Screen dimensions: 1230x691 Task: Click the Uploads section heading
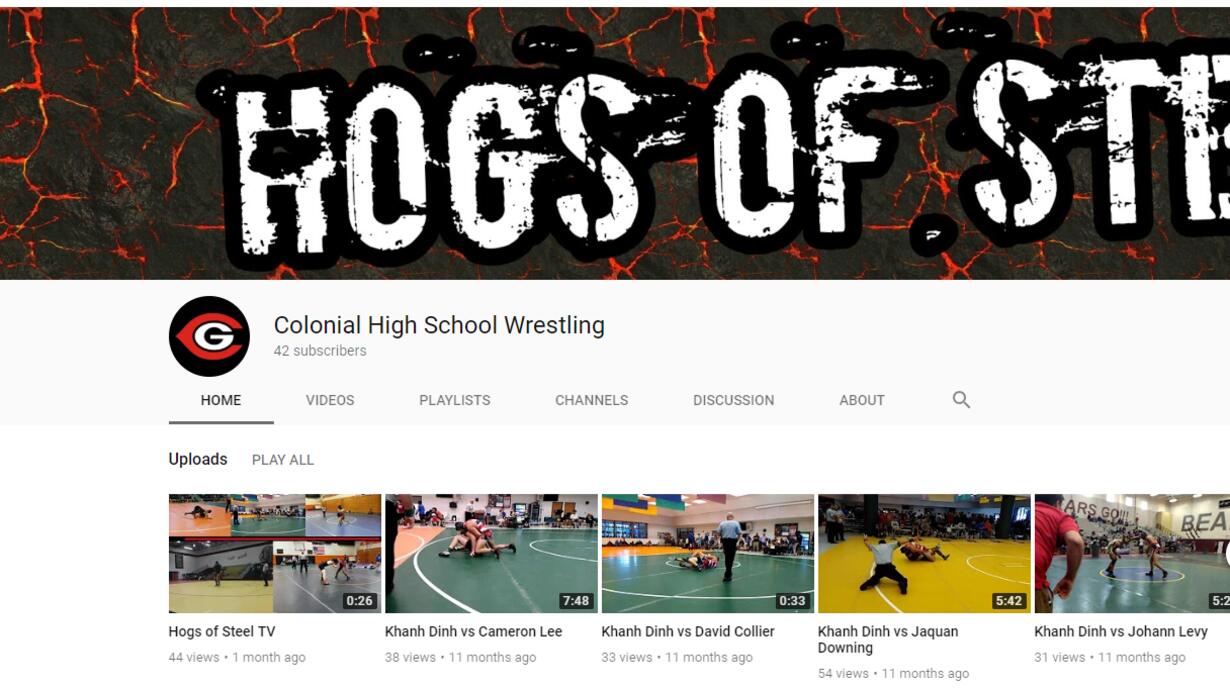click(198, 459)
